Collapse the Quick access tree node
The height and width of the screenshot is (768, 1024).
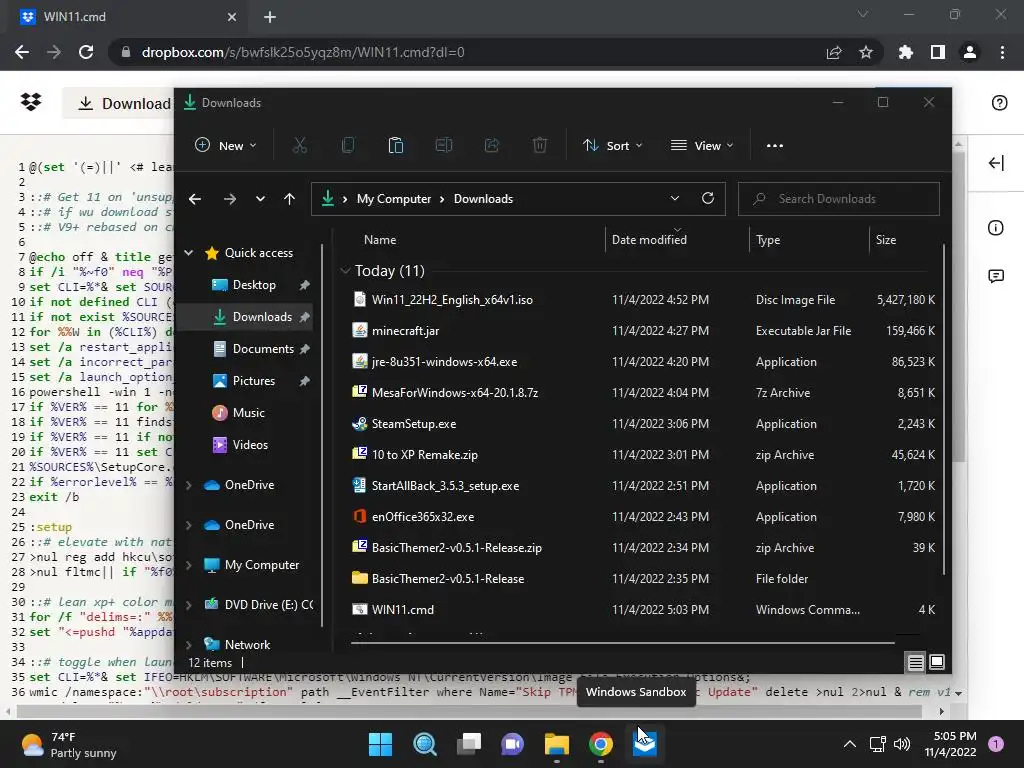[x=189, y=253]
